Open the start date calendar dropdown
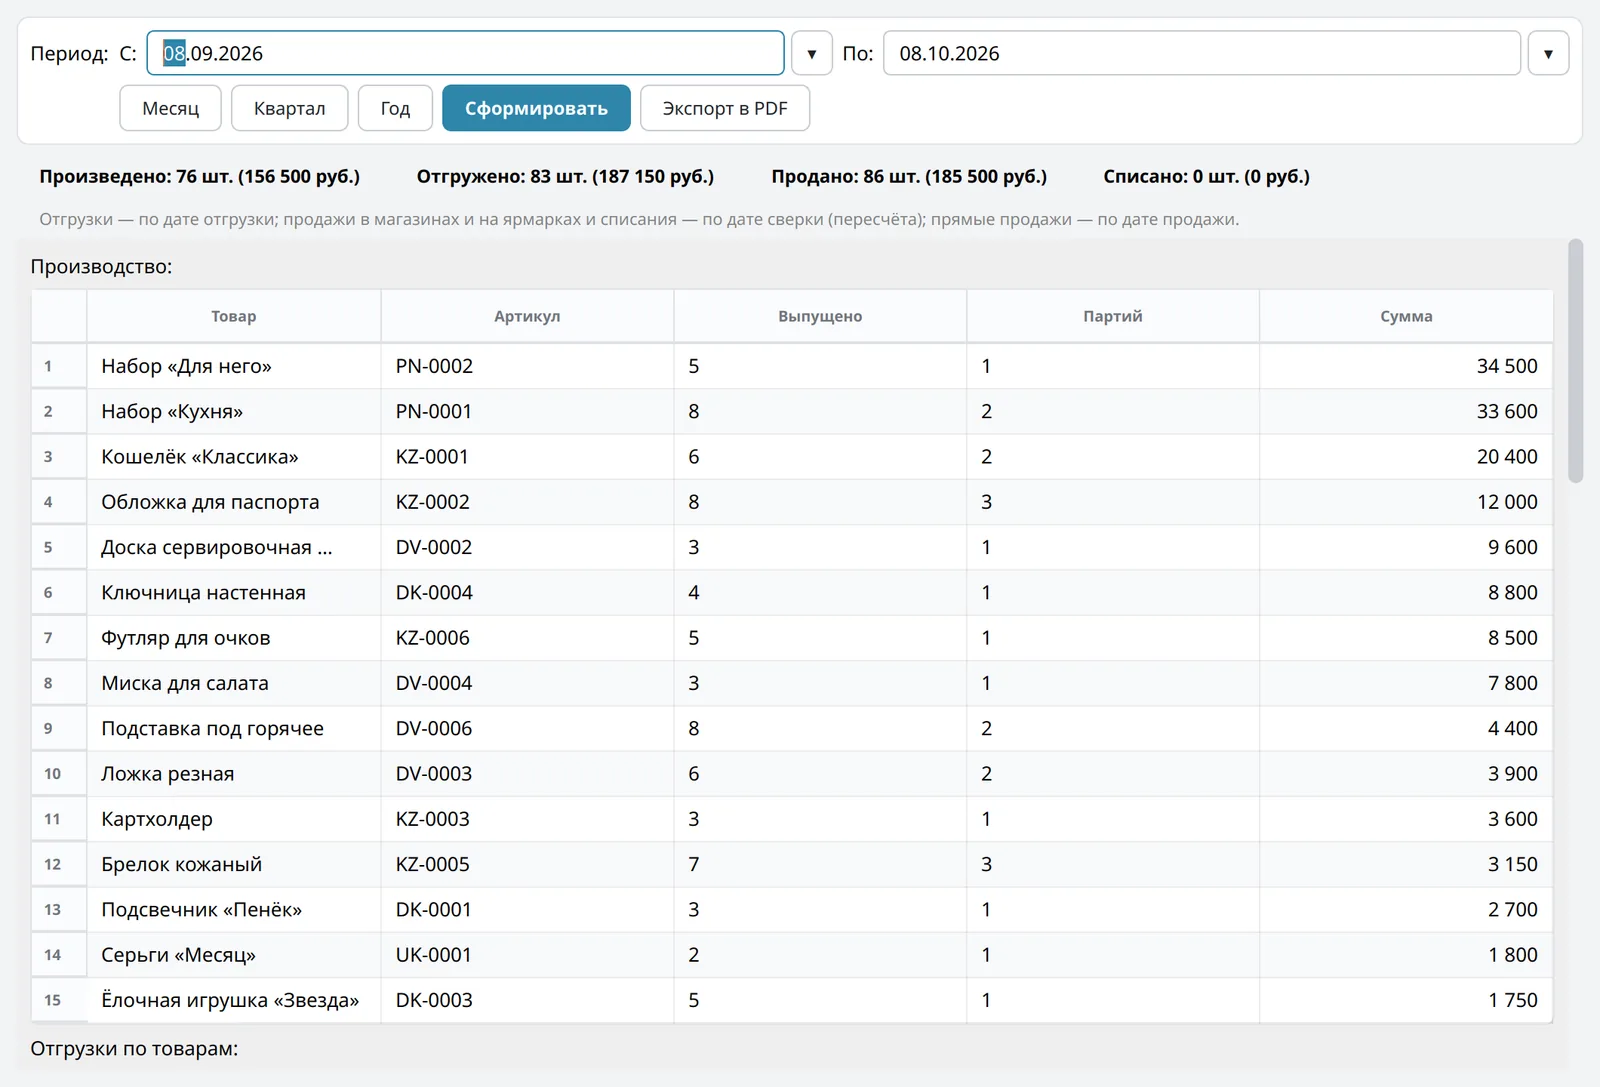Viewport: 1600px width, 1087px height. pos(811,53)
